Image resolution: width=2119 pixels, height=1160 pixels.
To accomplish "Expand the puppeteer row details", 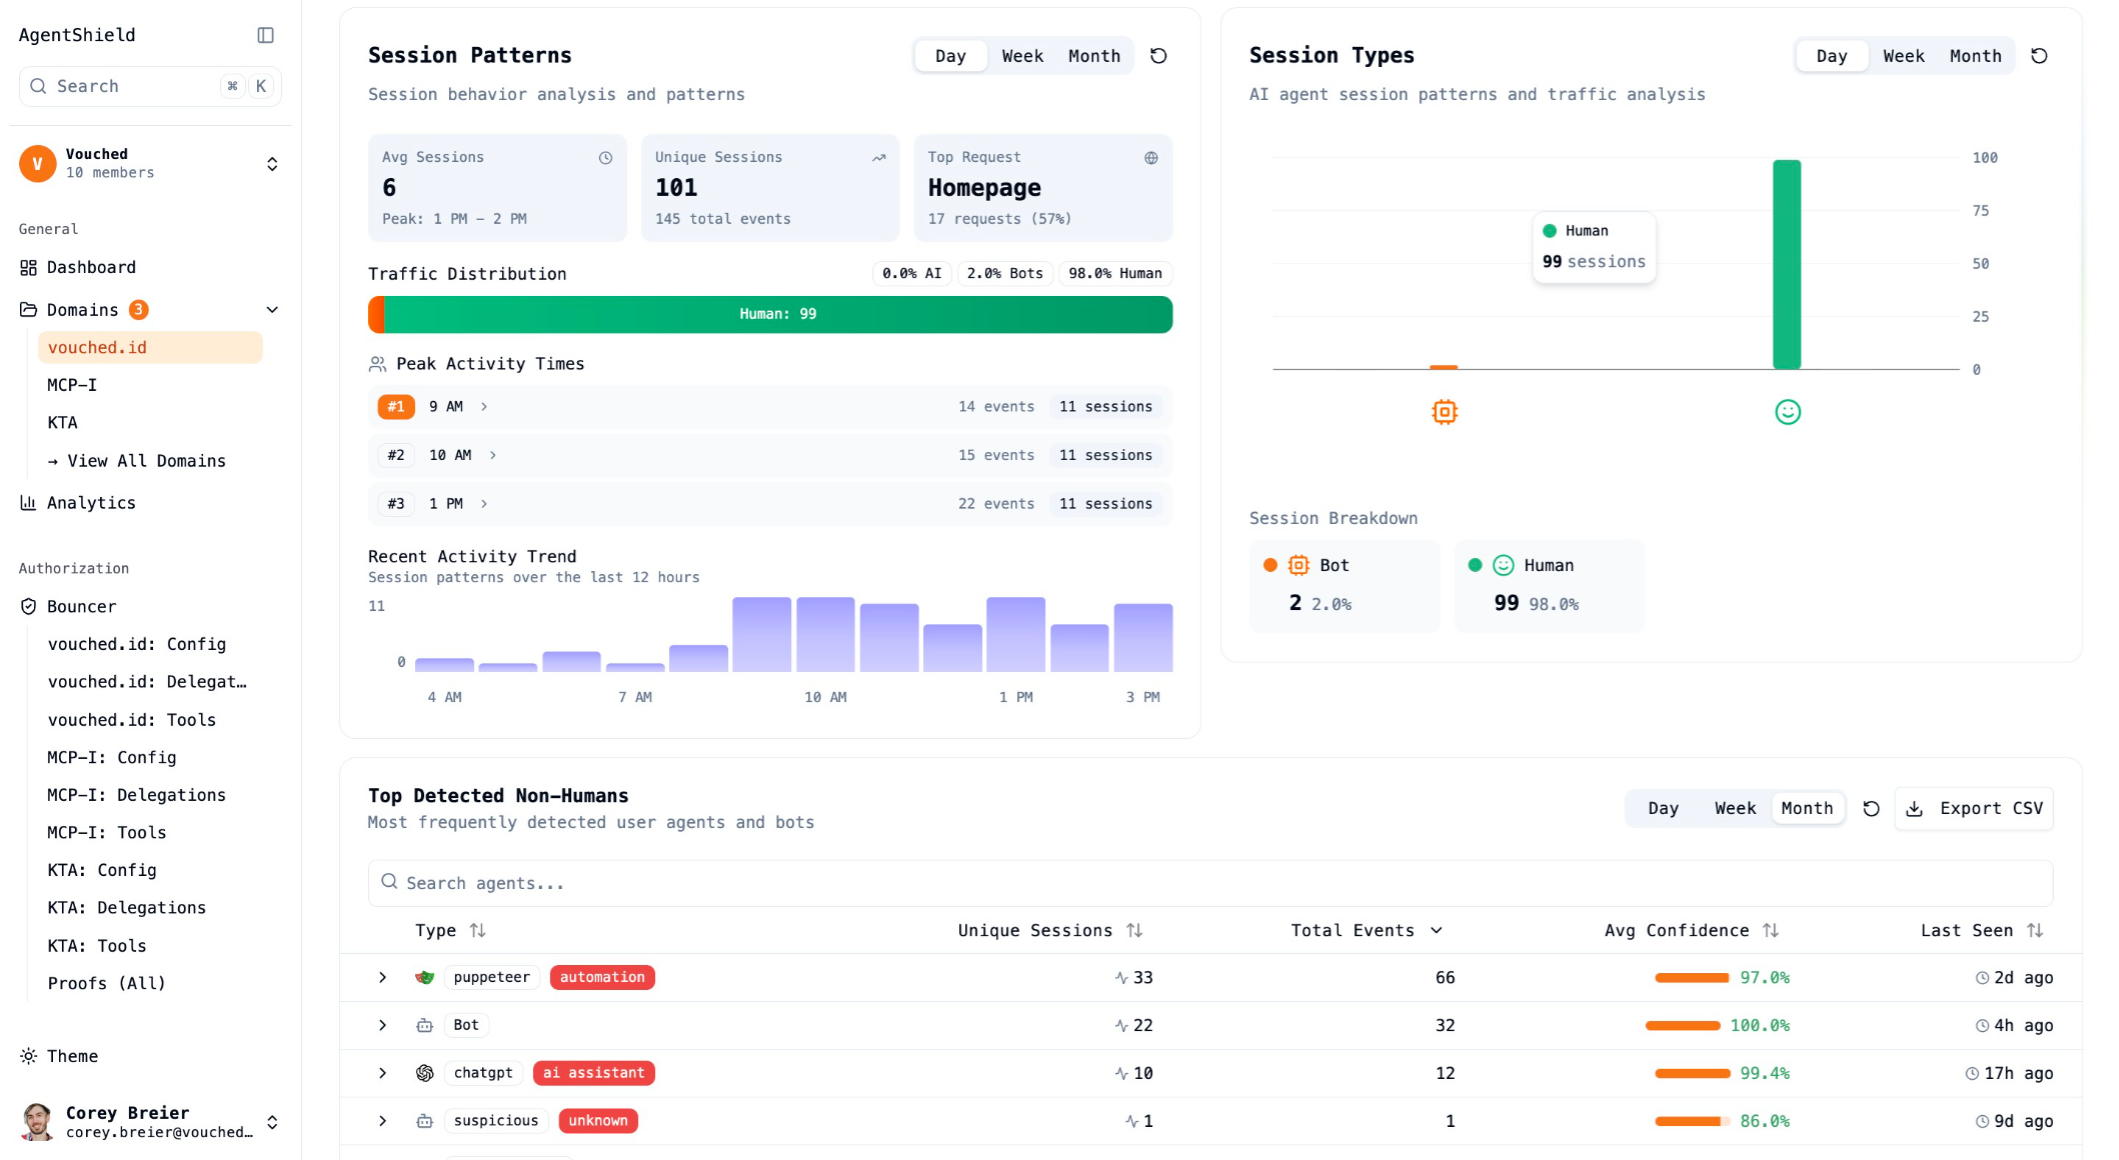I will (x=382, y=978).
